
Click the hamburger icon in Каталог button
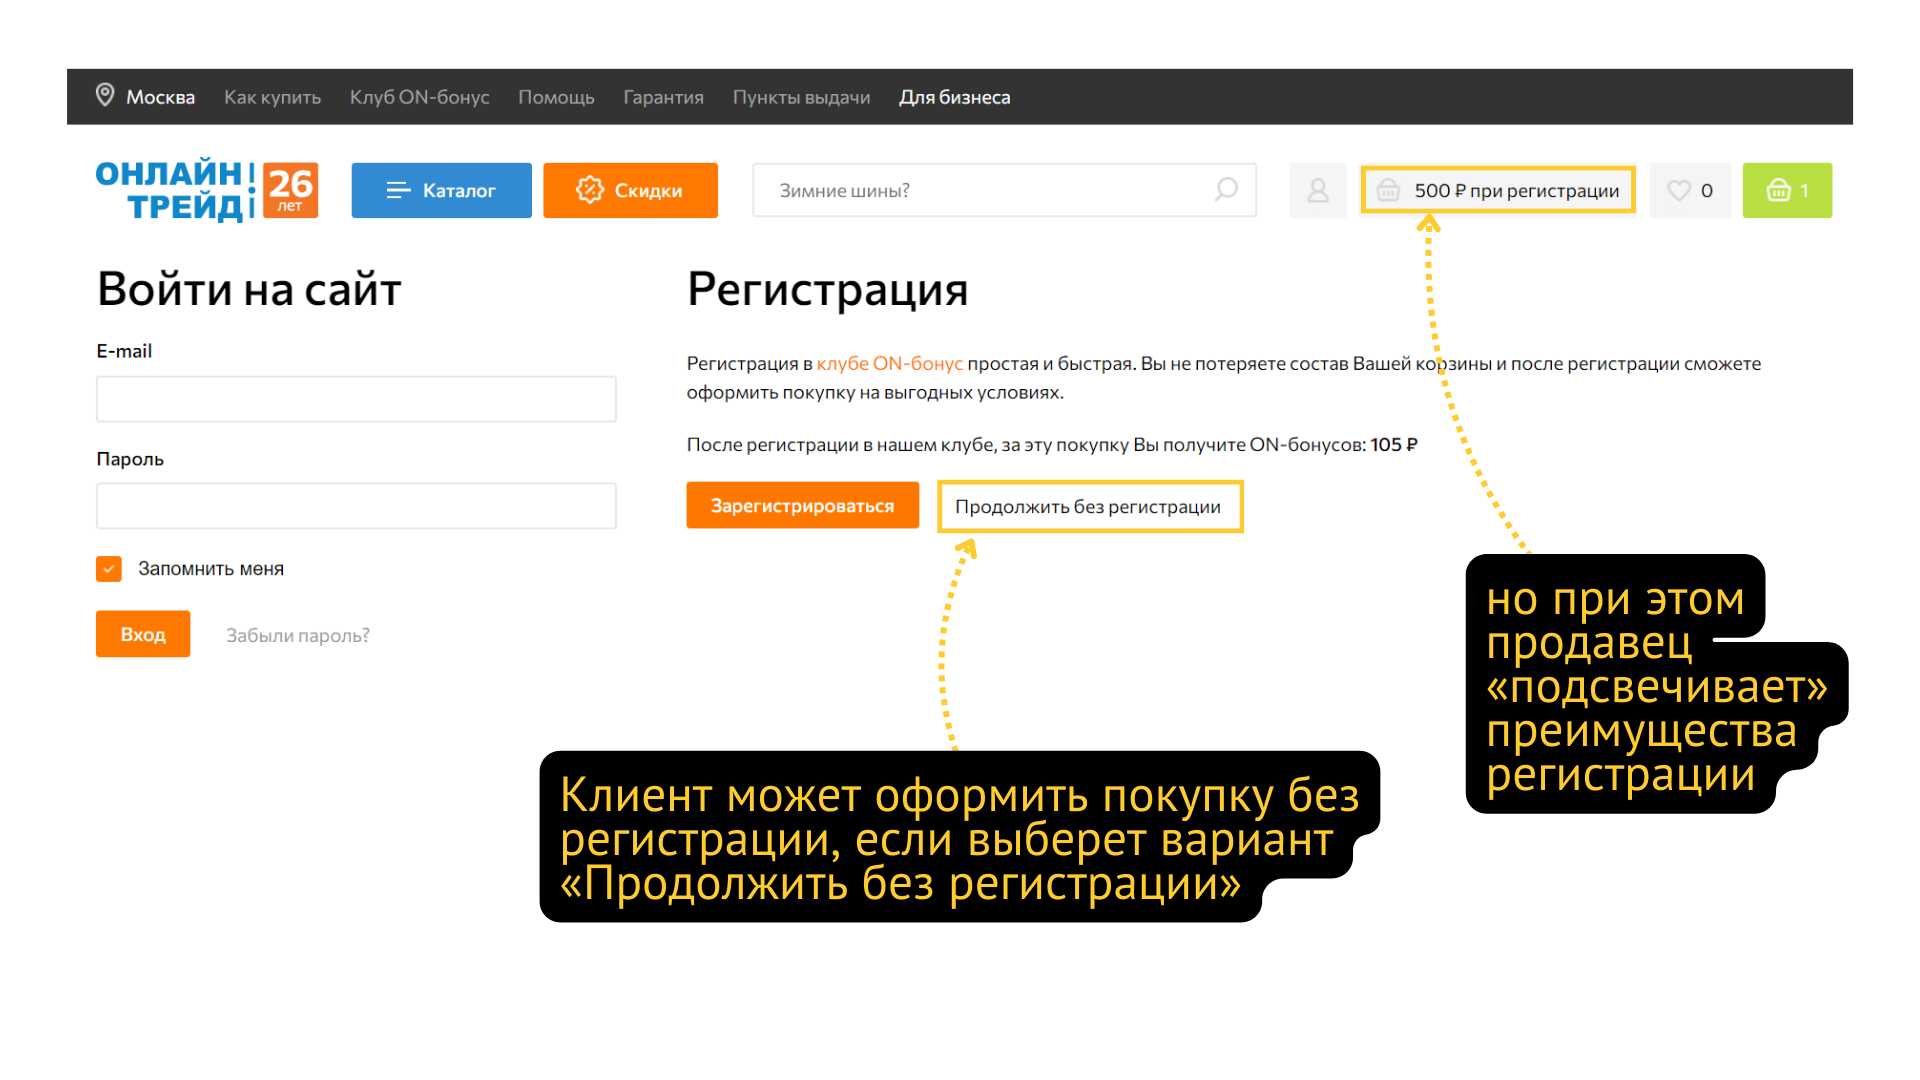point(398,190)
